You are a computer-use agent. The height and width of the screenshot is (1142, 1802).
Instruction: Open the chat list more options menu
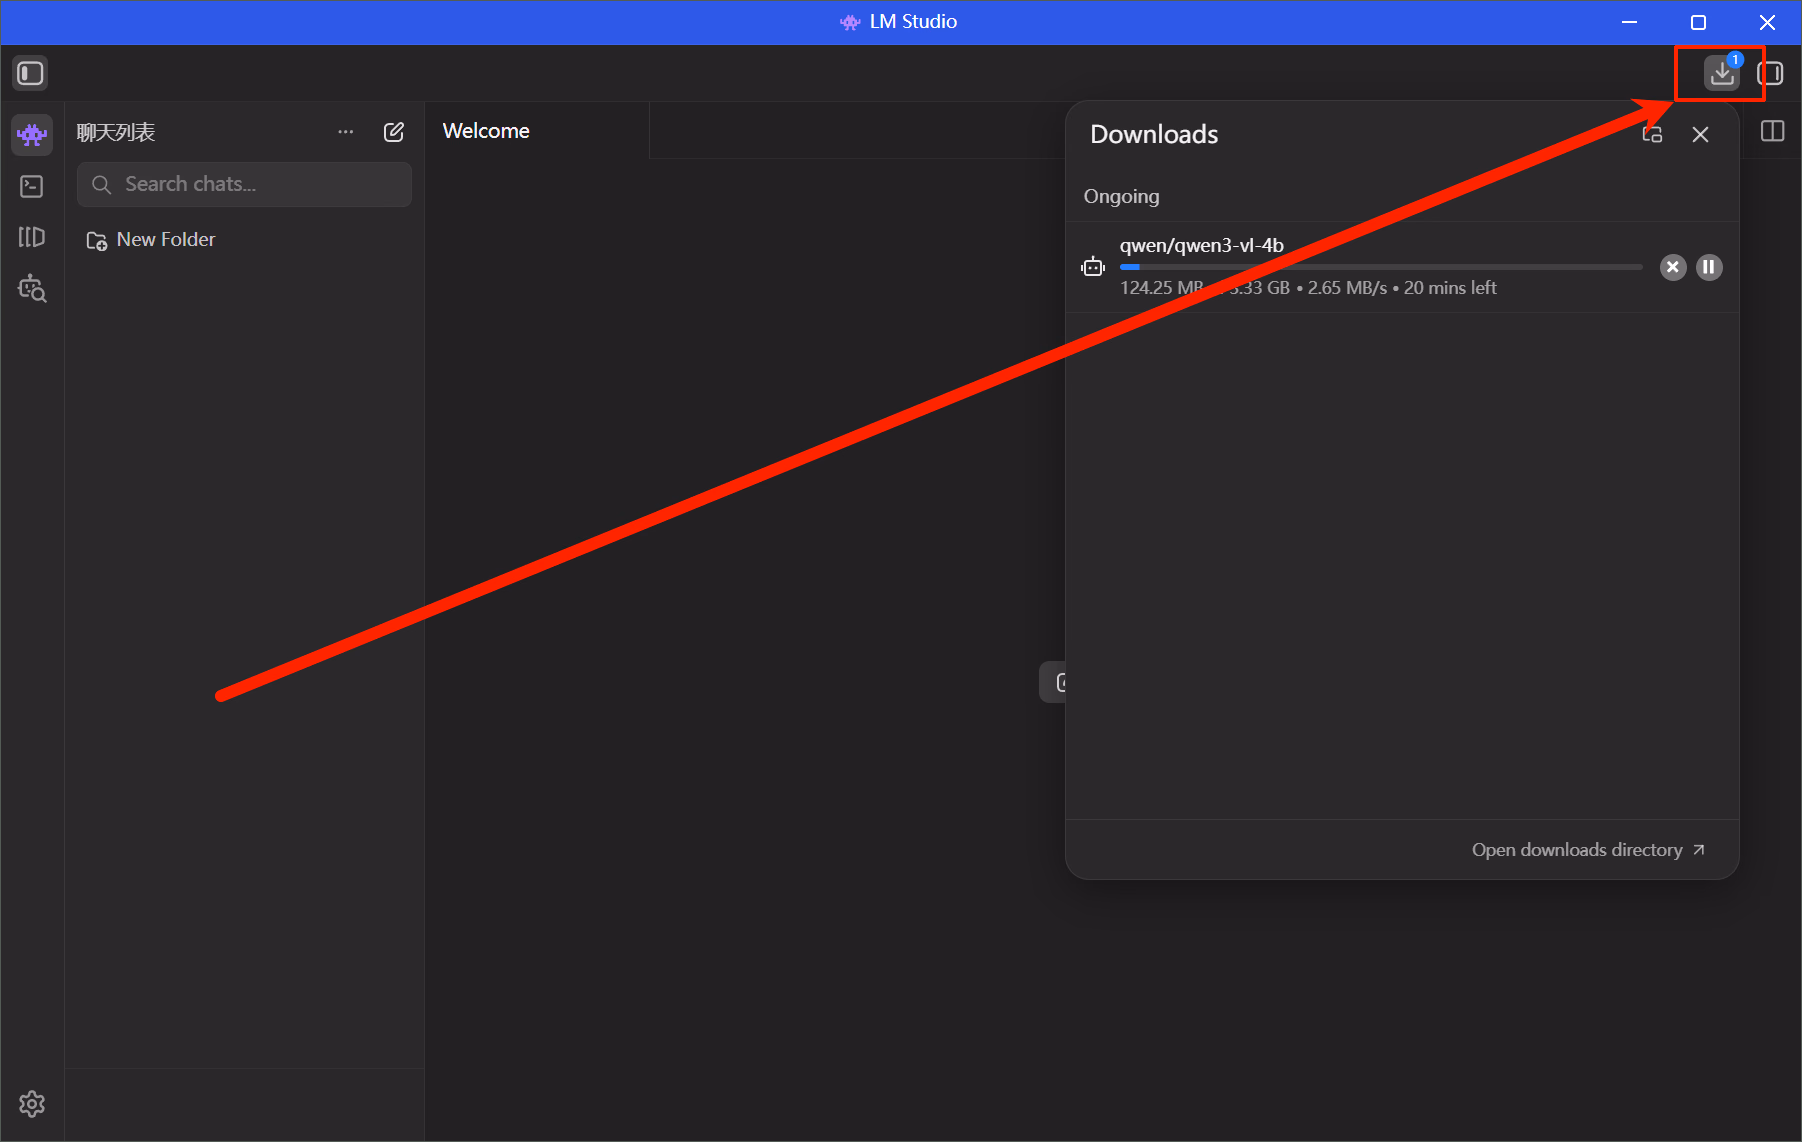(x=346, y=132)
